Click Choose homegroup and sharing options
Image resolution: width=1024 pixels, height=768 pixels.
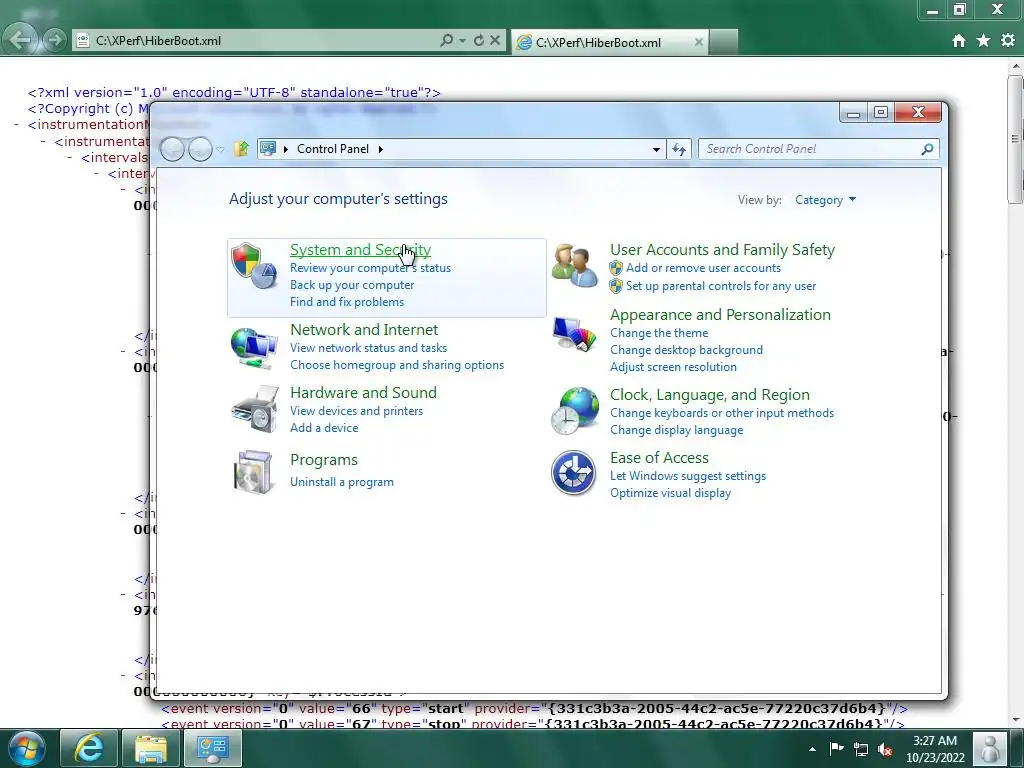point(397,365)
